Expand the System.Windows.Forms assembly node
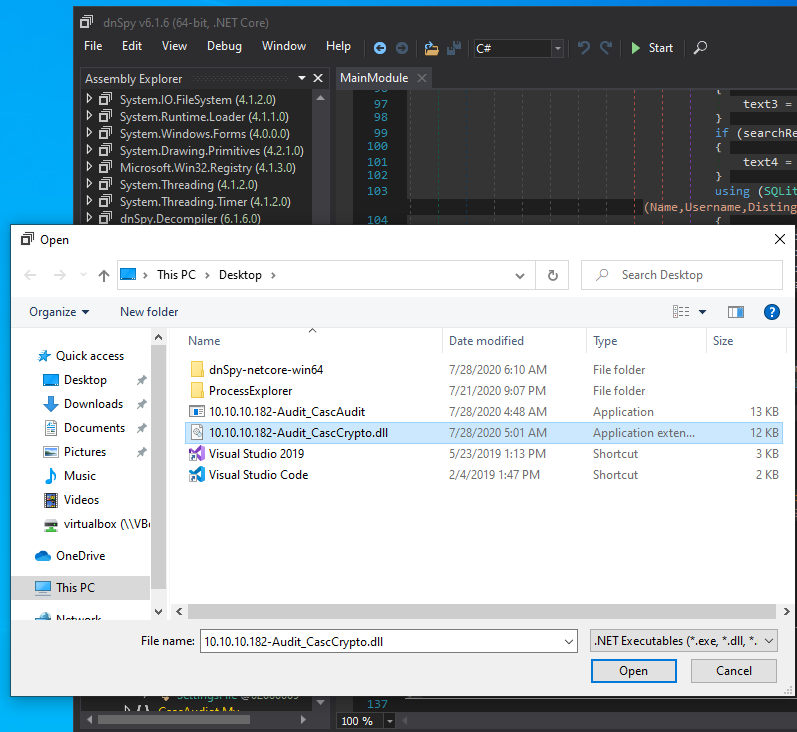Image resolution: width=797 pixels, height=732 pixels. pos(89,133)
